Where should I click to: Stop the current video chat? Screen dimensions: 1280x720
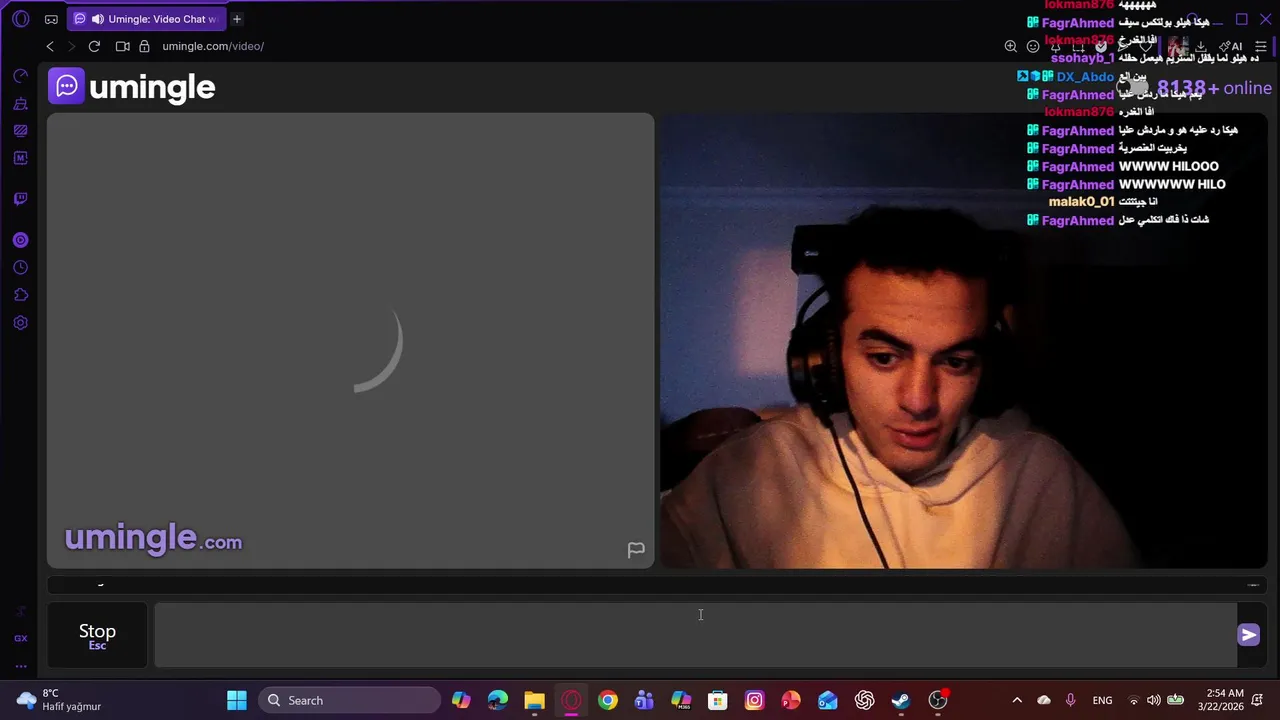[97, 635]
